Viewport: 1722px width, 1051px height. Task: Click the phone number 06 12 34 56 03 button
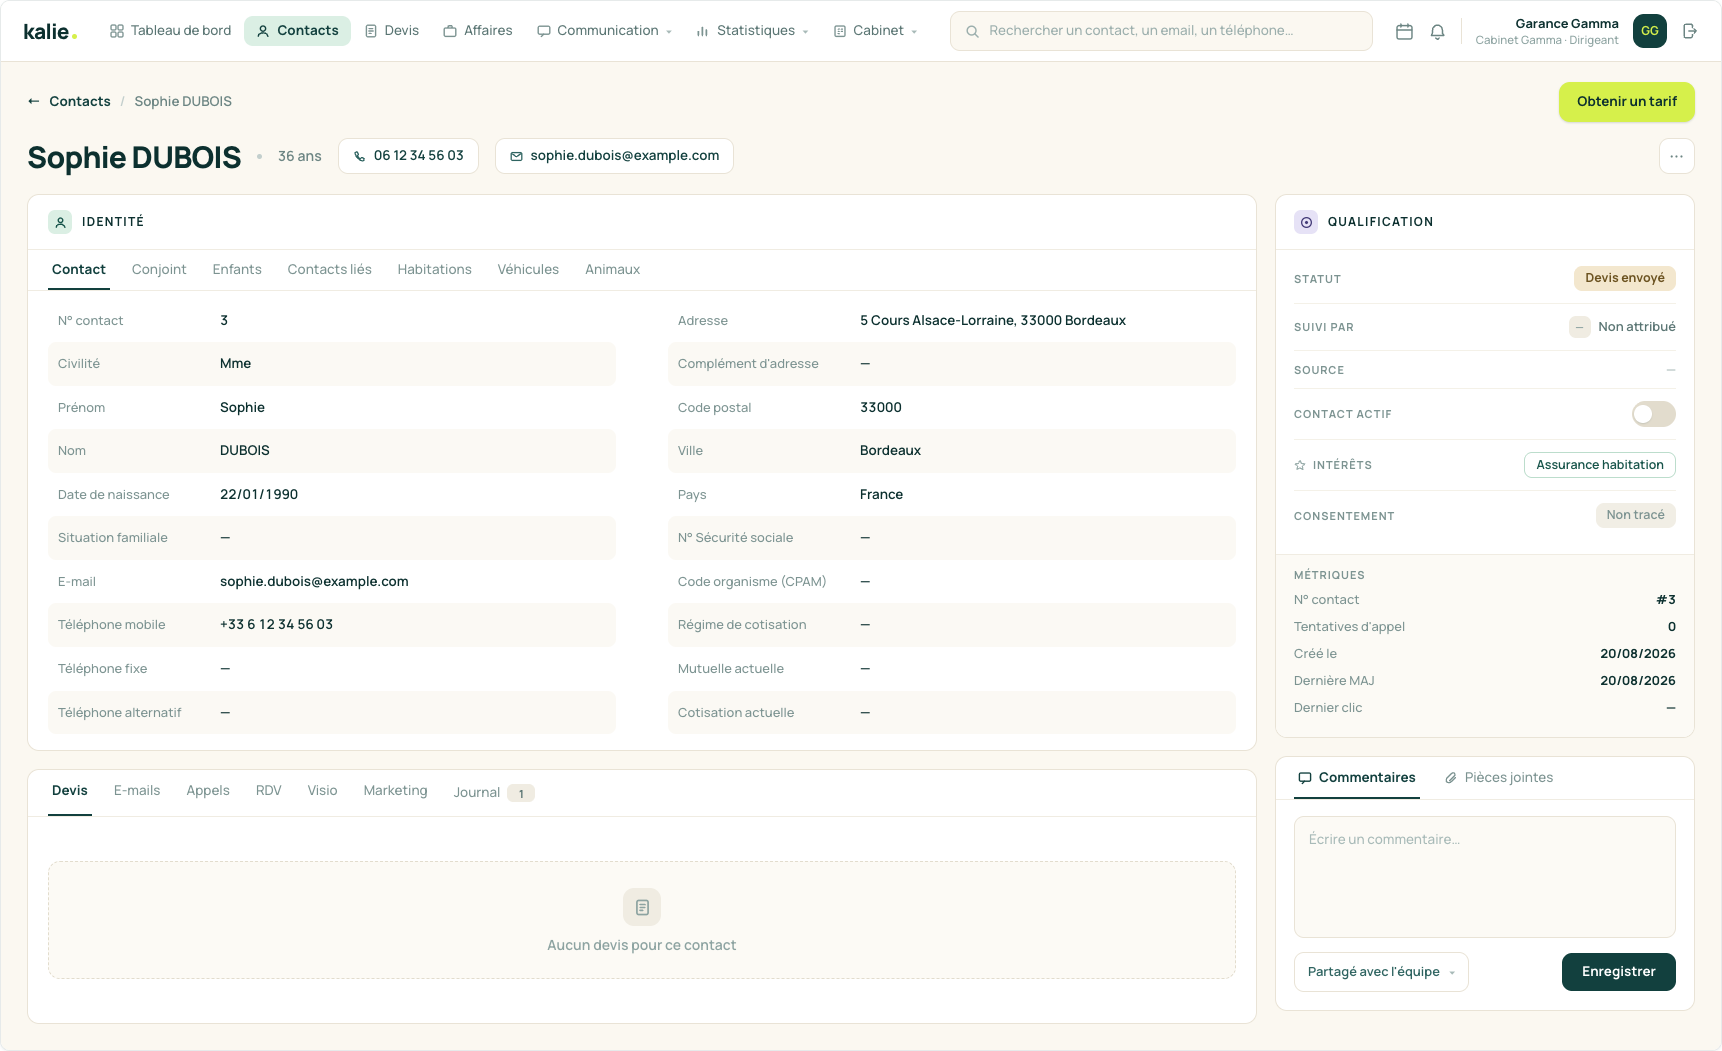pos(408,156)
